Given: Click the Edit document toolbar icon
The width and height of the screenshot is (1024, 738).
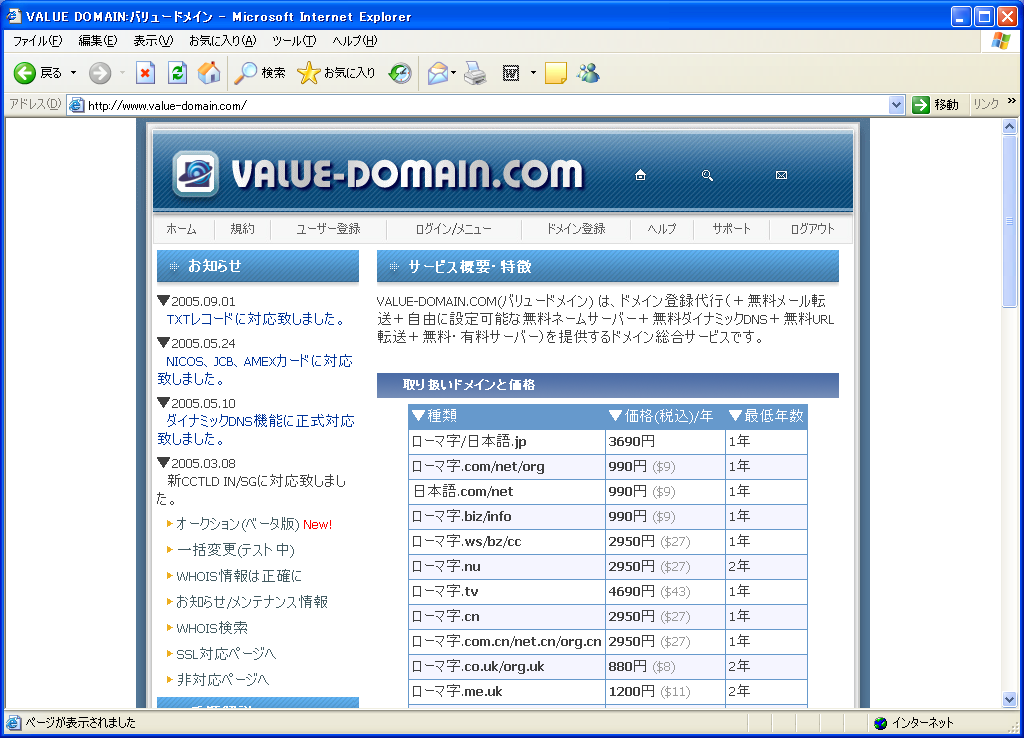Looking at the screenshot, I should [511, 73].
